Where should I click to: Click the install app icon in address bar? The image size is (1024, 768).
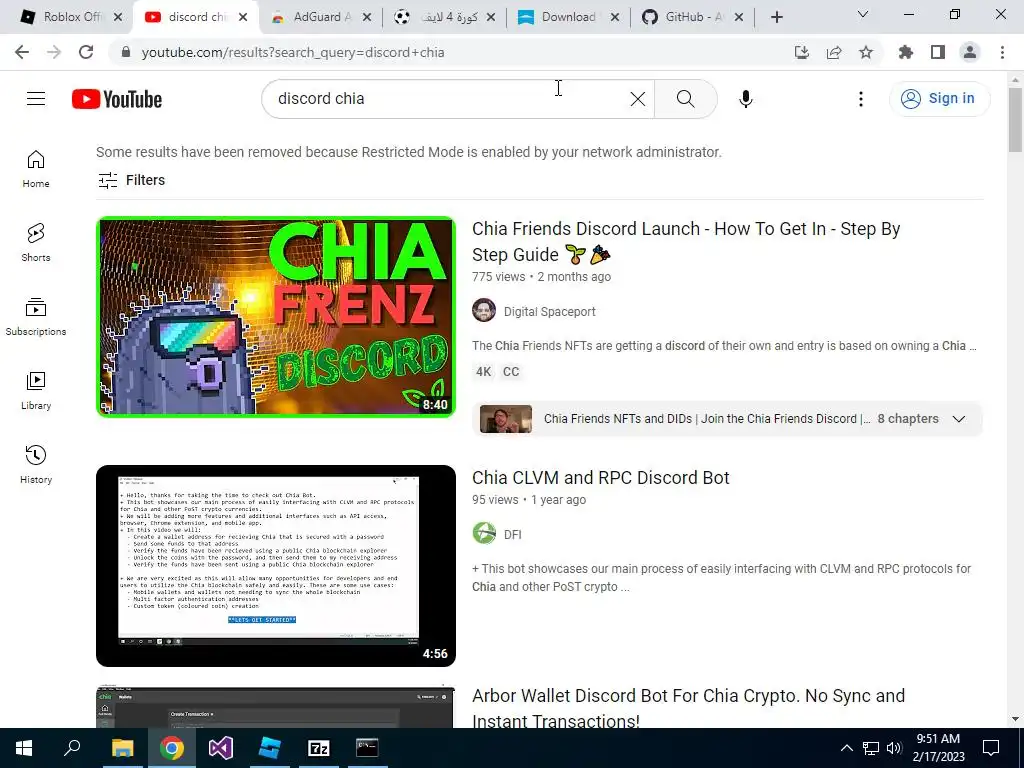pos(802,52)
